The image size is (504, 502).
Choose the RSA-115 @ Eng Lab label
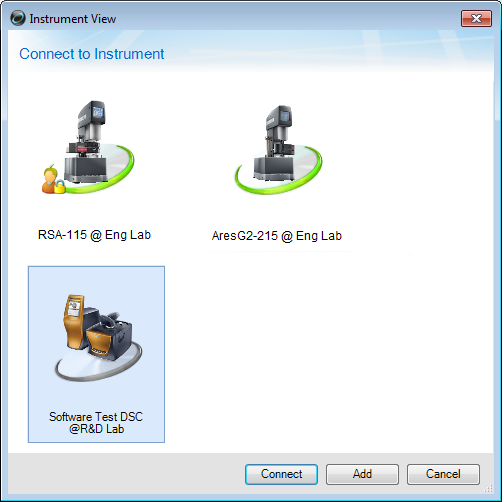click(94, 235)
